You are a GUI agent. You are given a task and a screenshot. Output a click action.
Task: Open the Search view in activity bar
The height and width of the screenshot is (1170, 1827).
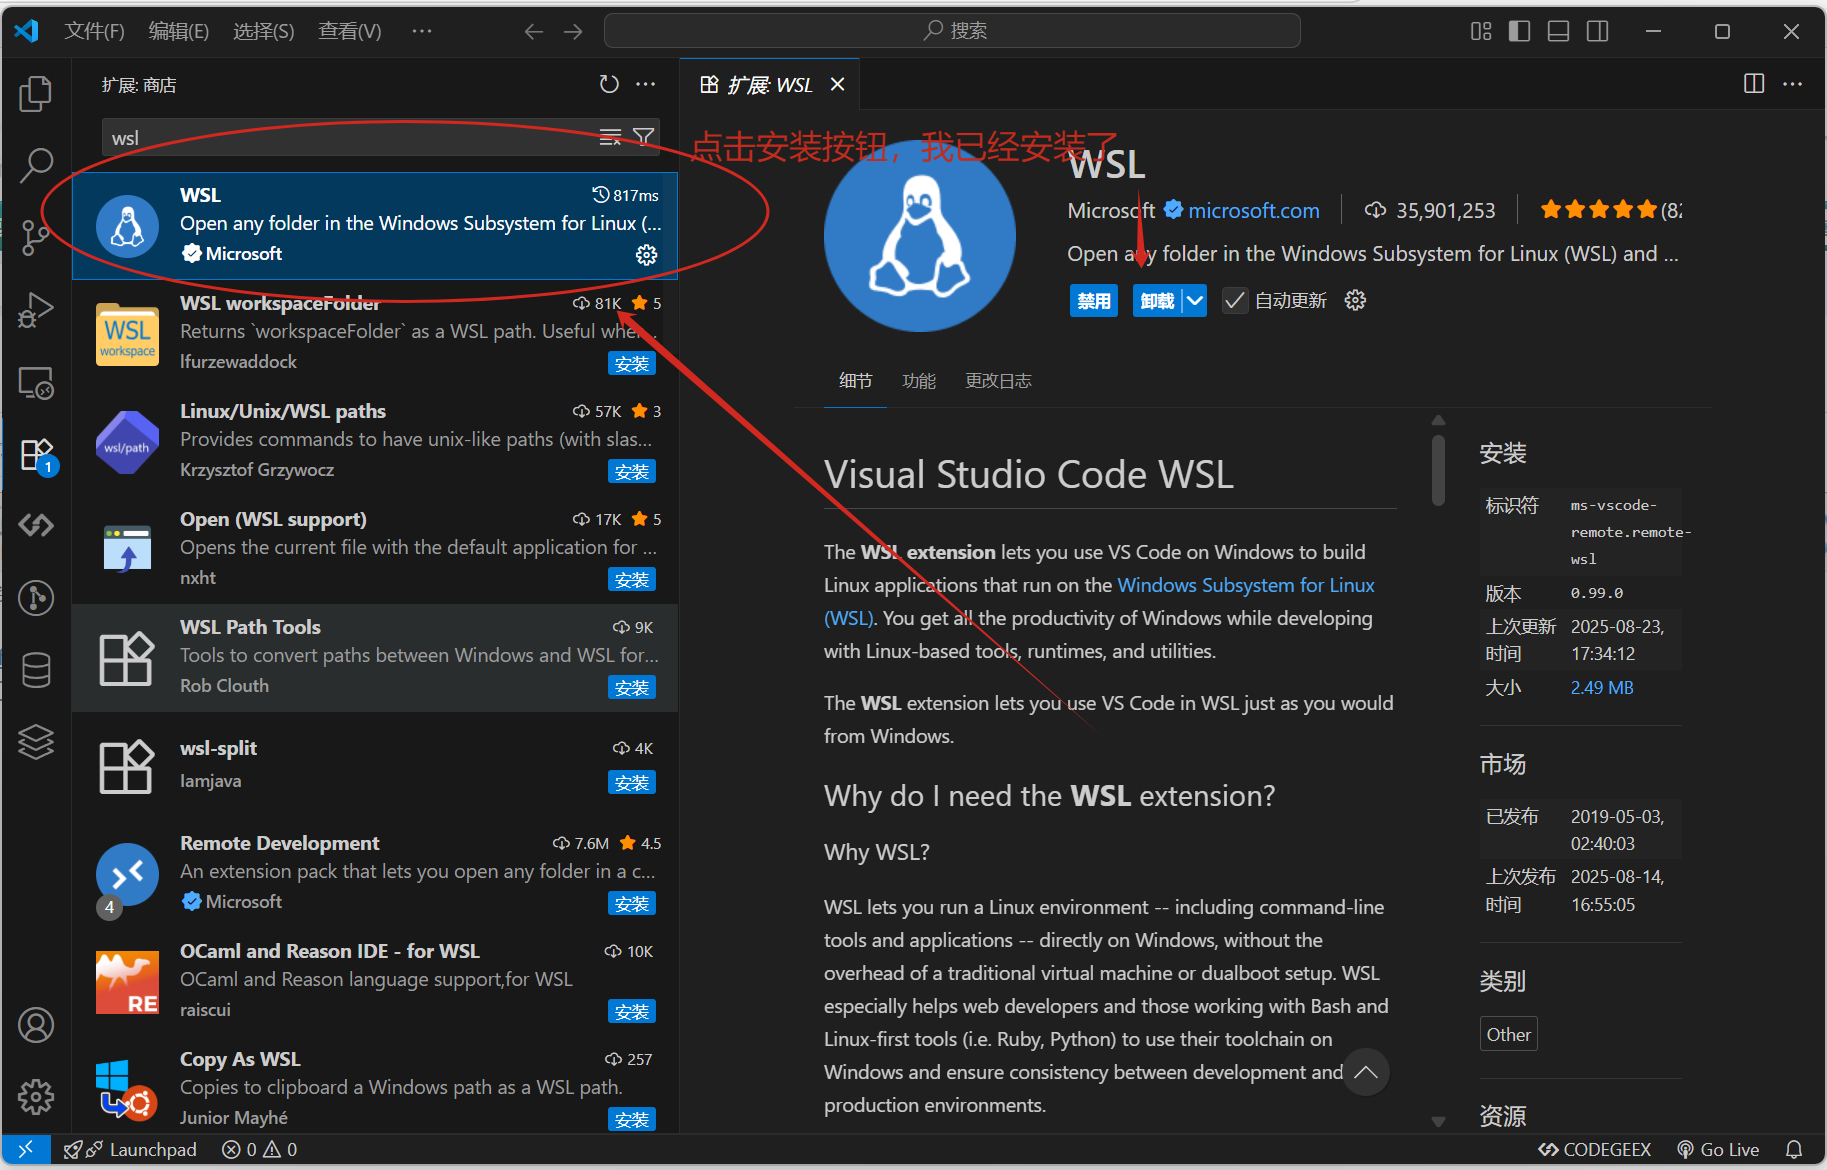(36, 165)
